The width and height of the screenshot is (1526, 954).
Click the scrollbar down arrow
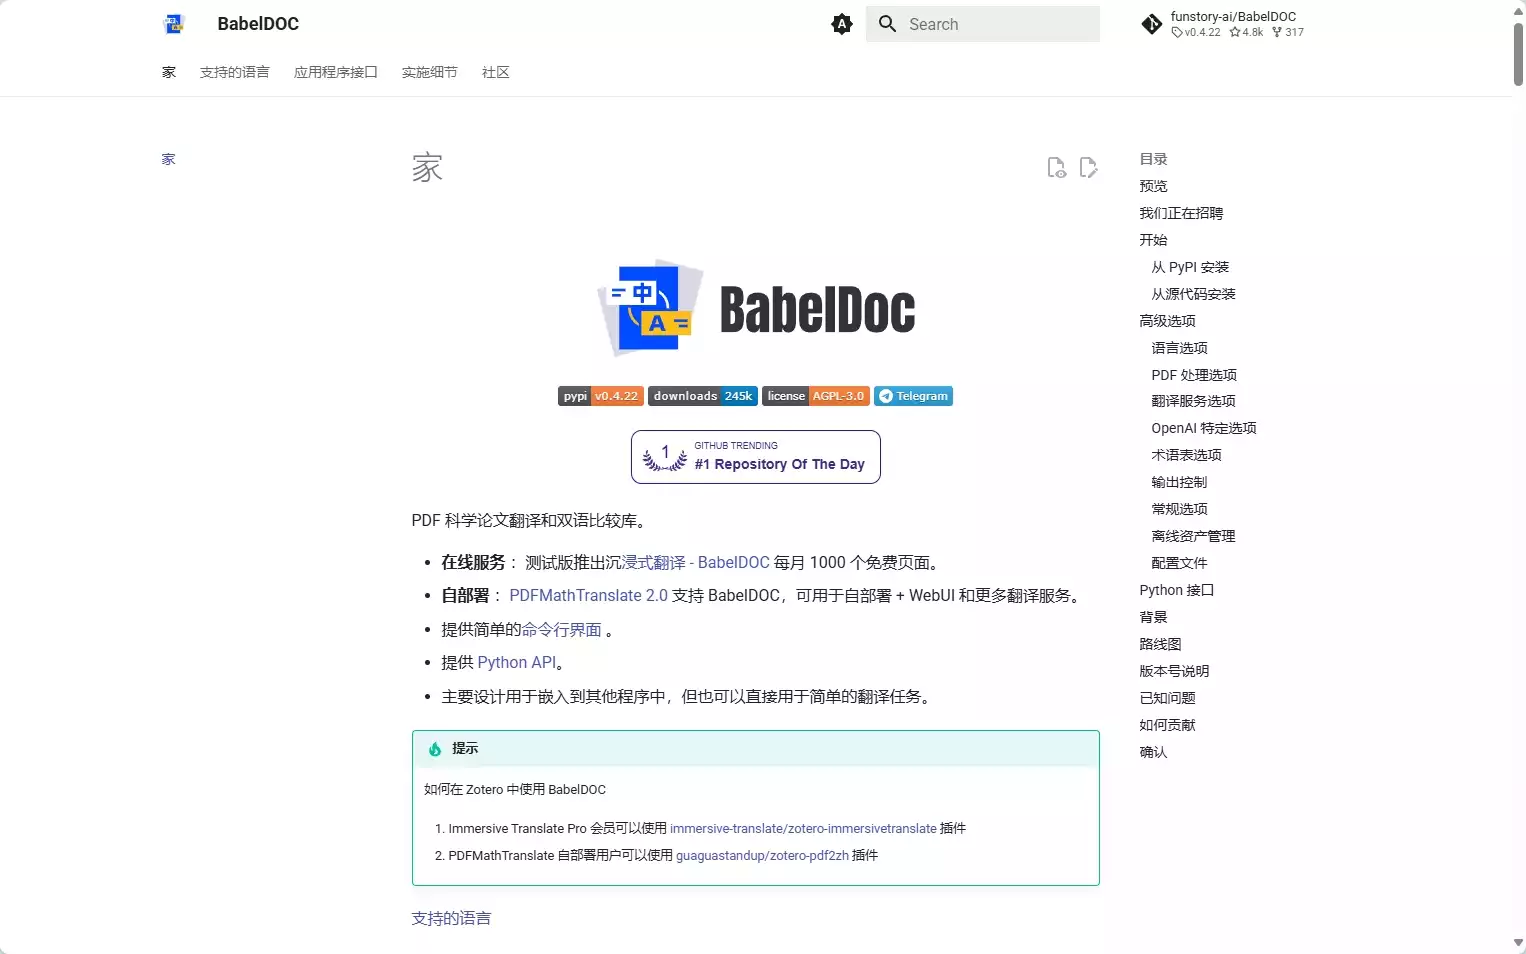[1518, 943]
